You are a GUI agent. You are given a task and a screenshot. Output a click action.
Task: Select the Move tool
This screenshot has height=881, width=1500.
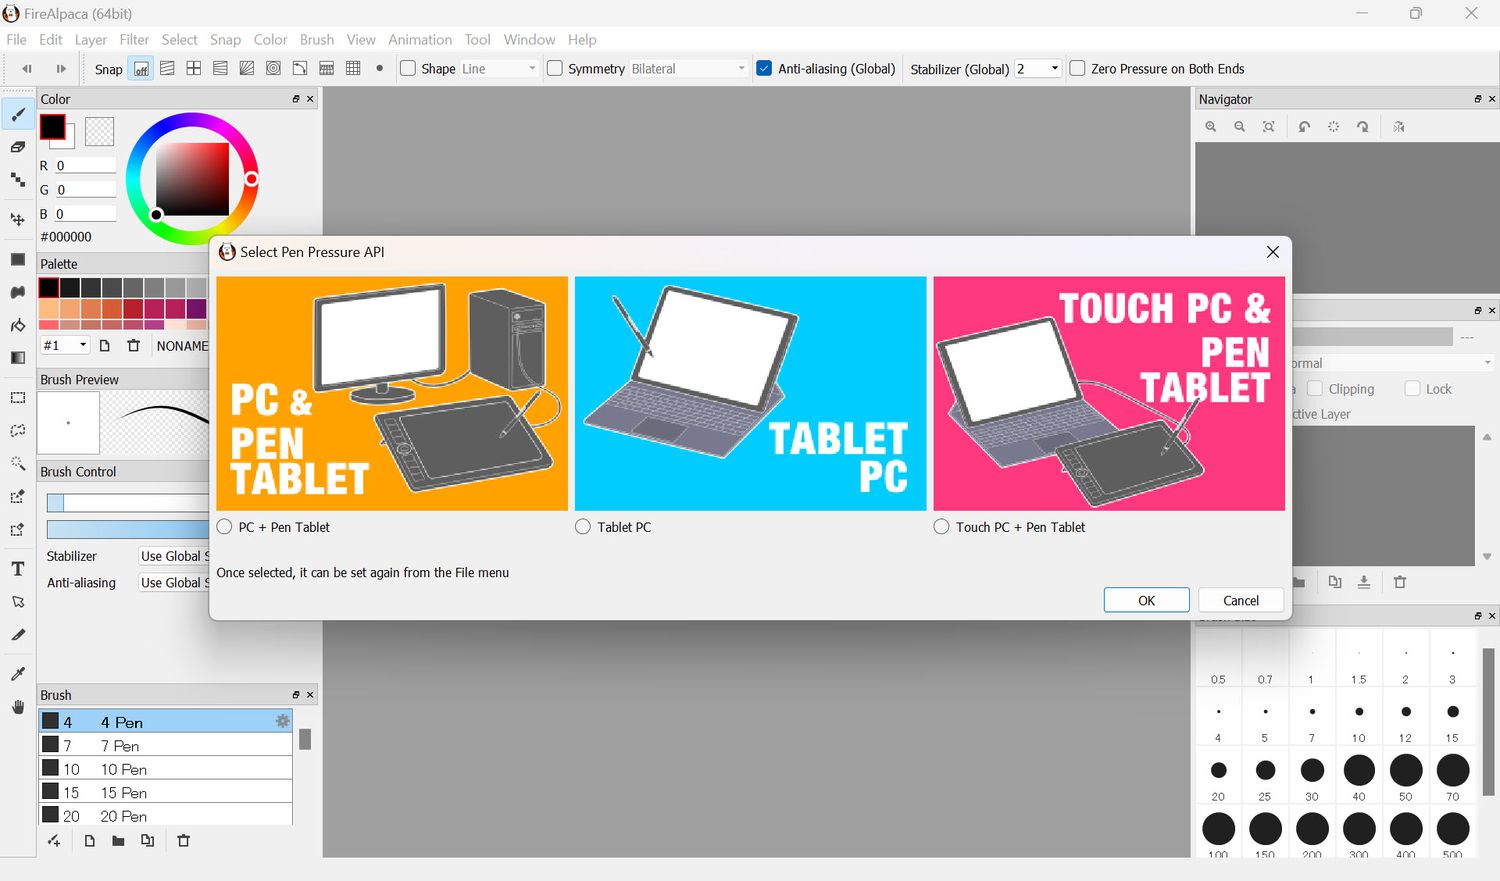[x=17, y=219]
